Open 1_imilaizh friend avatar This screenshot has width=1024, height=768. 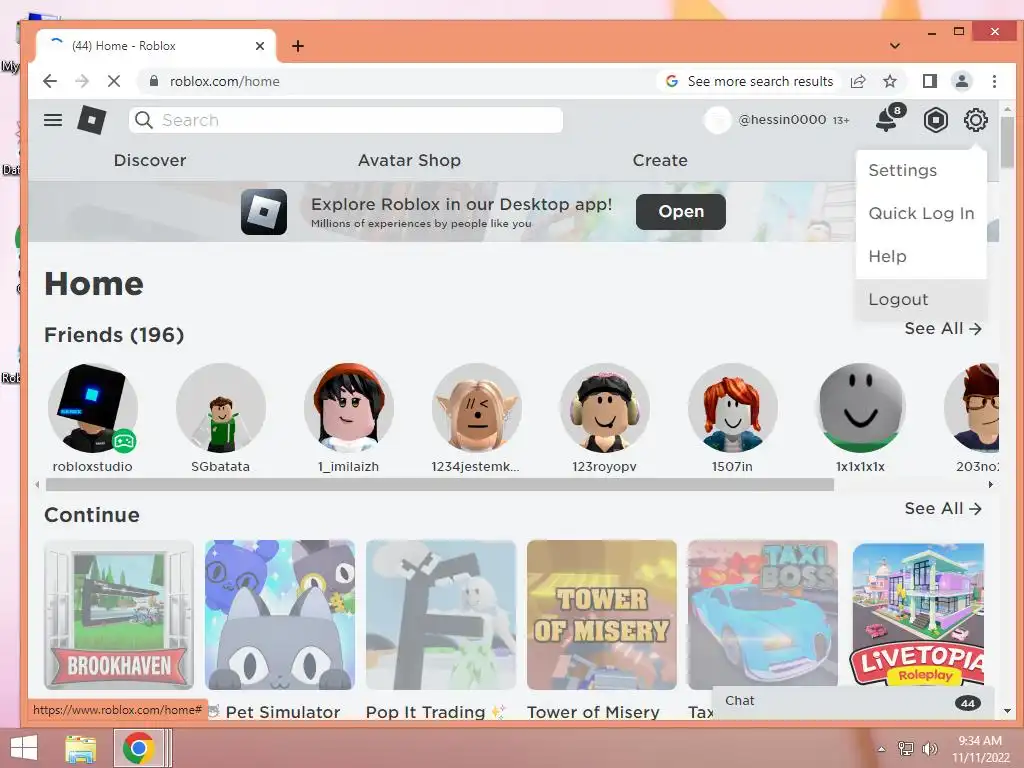click(x=349, y=408)
